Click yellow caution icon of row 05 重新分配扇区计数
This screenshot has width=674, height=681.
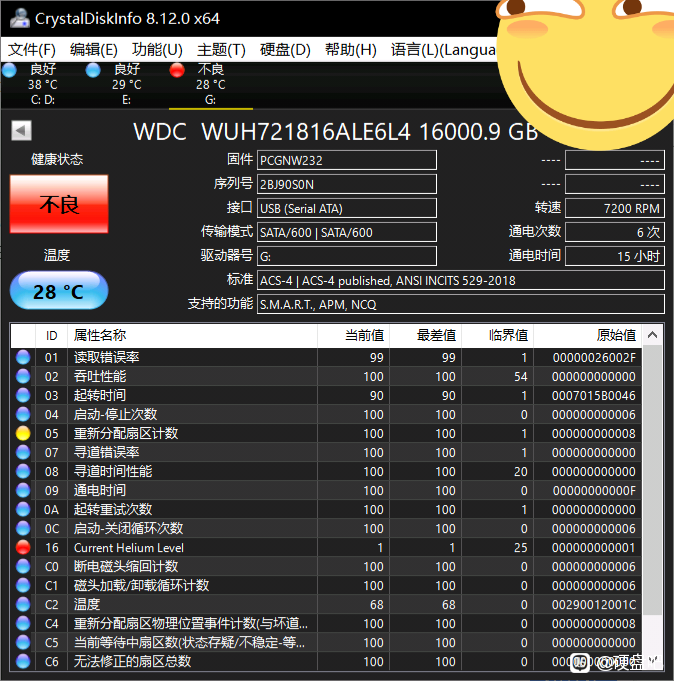point(23,433)
